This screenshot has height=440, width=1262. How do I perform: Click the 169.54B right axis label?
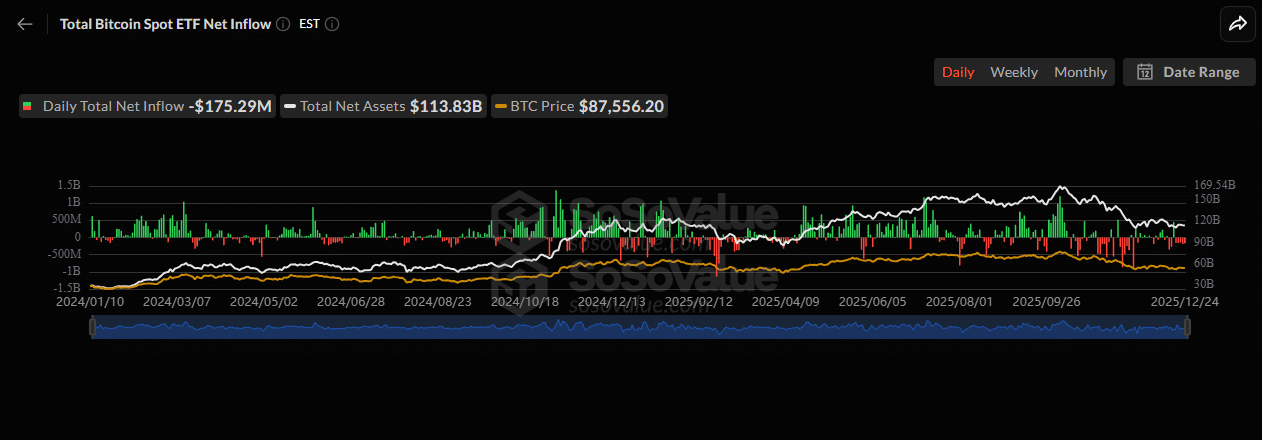1214,185
